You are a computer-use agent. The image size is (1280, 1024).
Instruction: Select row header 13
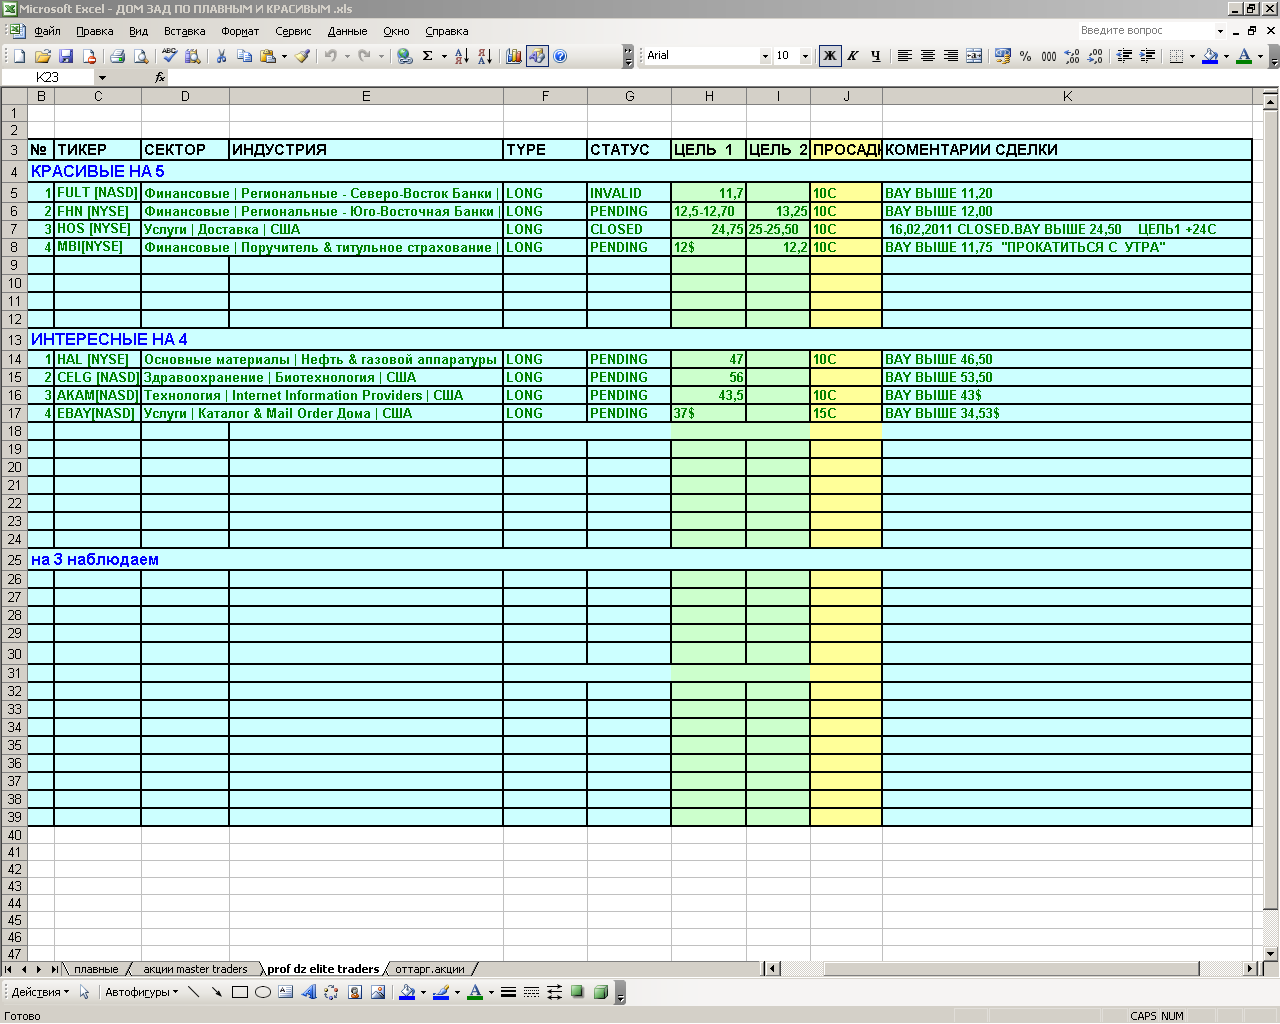(x=14, y=340)
